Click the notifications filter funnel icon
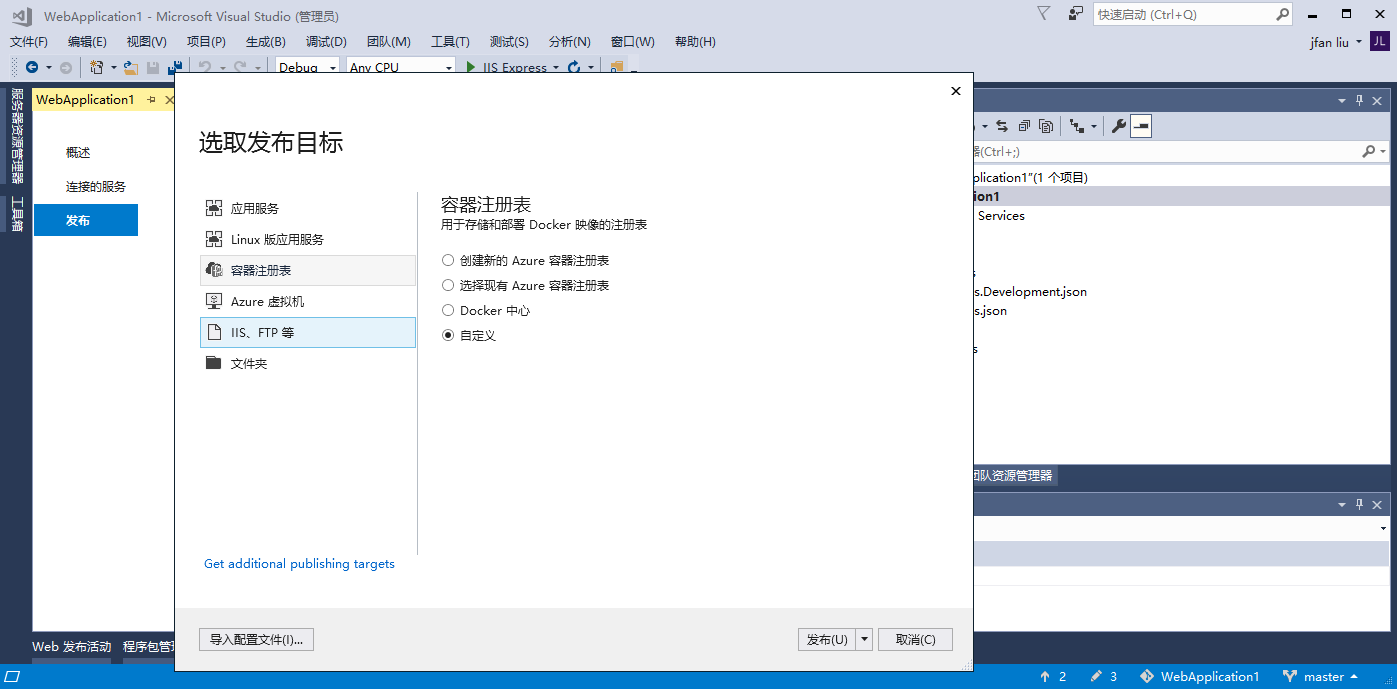Screen dimensions: 1397x689 [1044, 13]
